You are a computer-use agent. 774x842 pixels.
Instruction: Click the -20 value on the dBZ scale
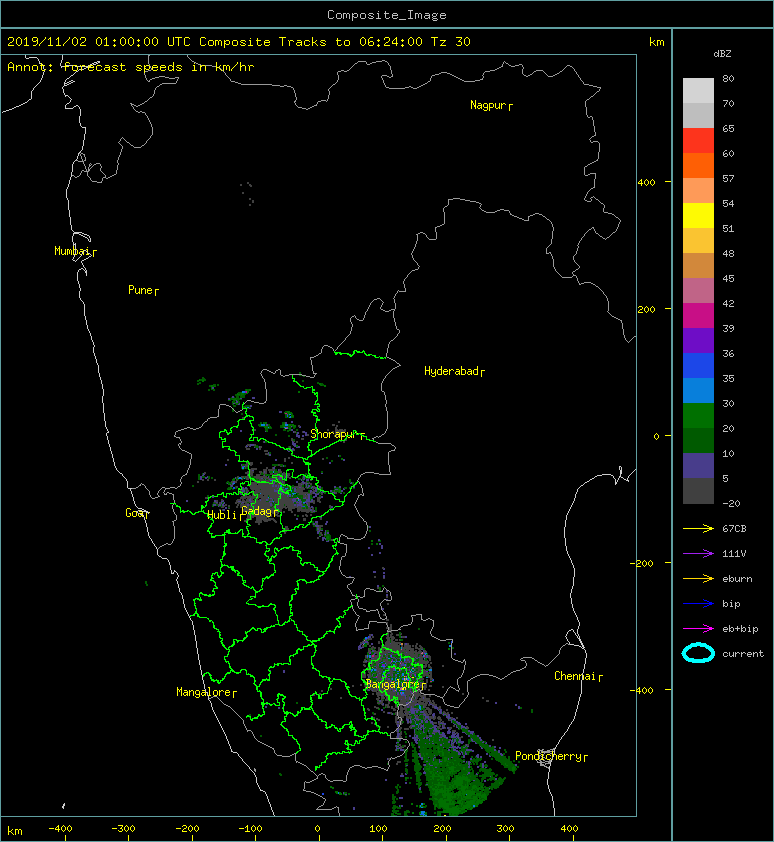coord(731,504)
